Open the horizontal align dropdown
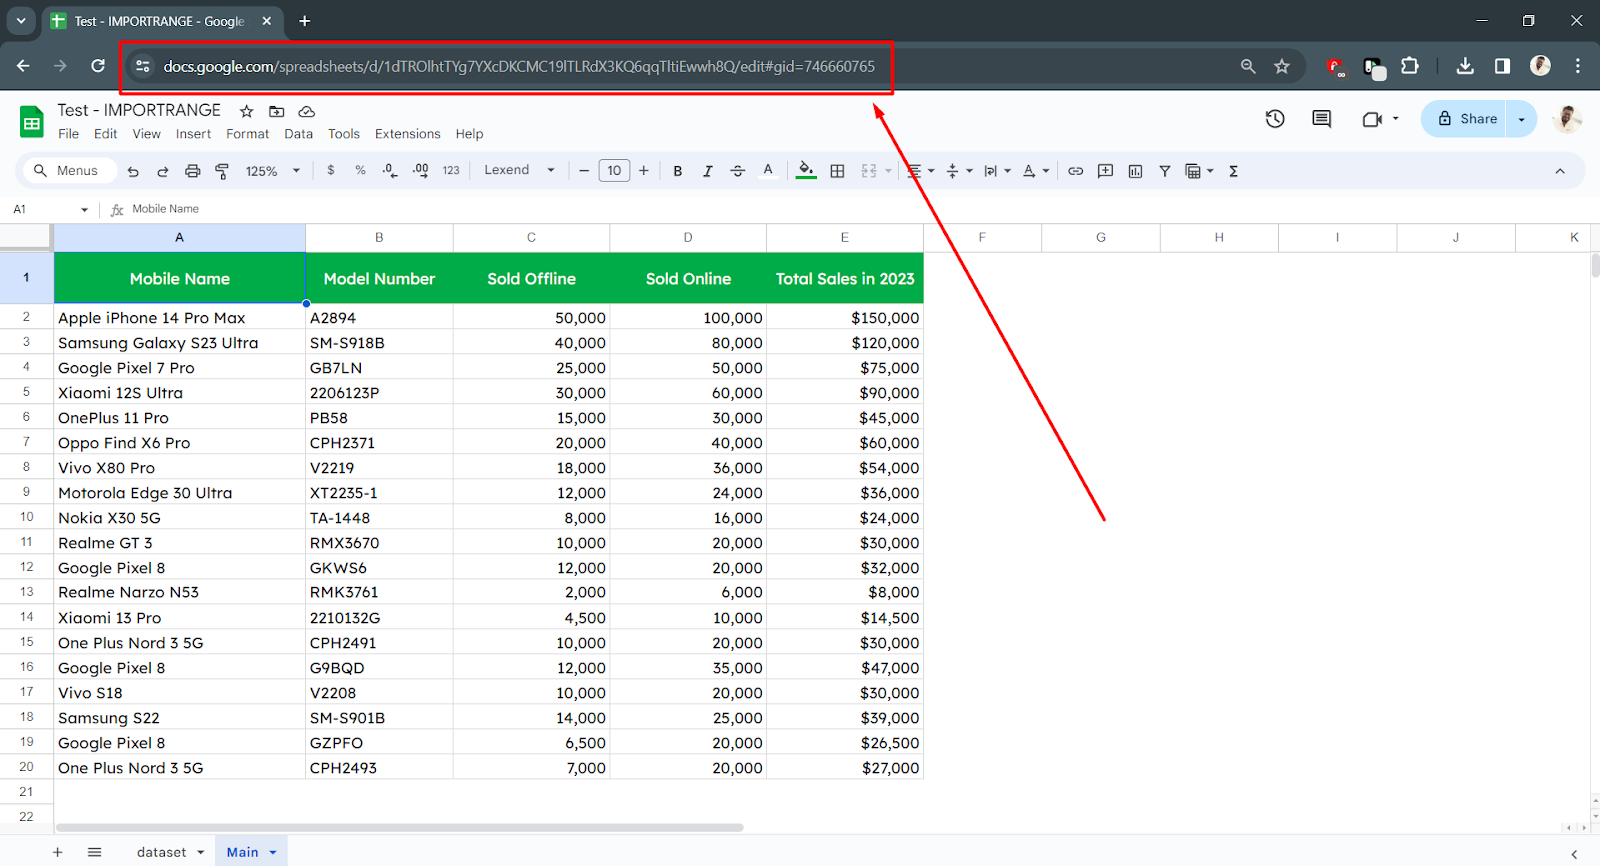Screen dimensions: 1600x866 [x=920, y=171]
